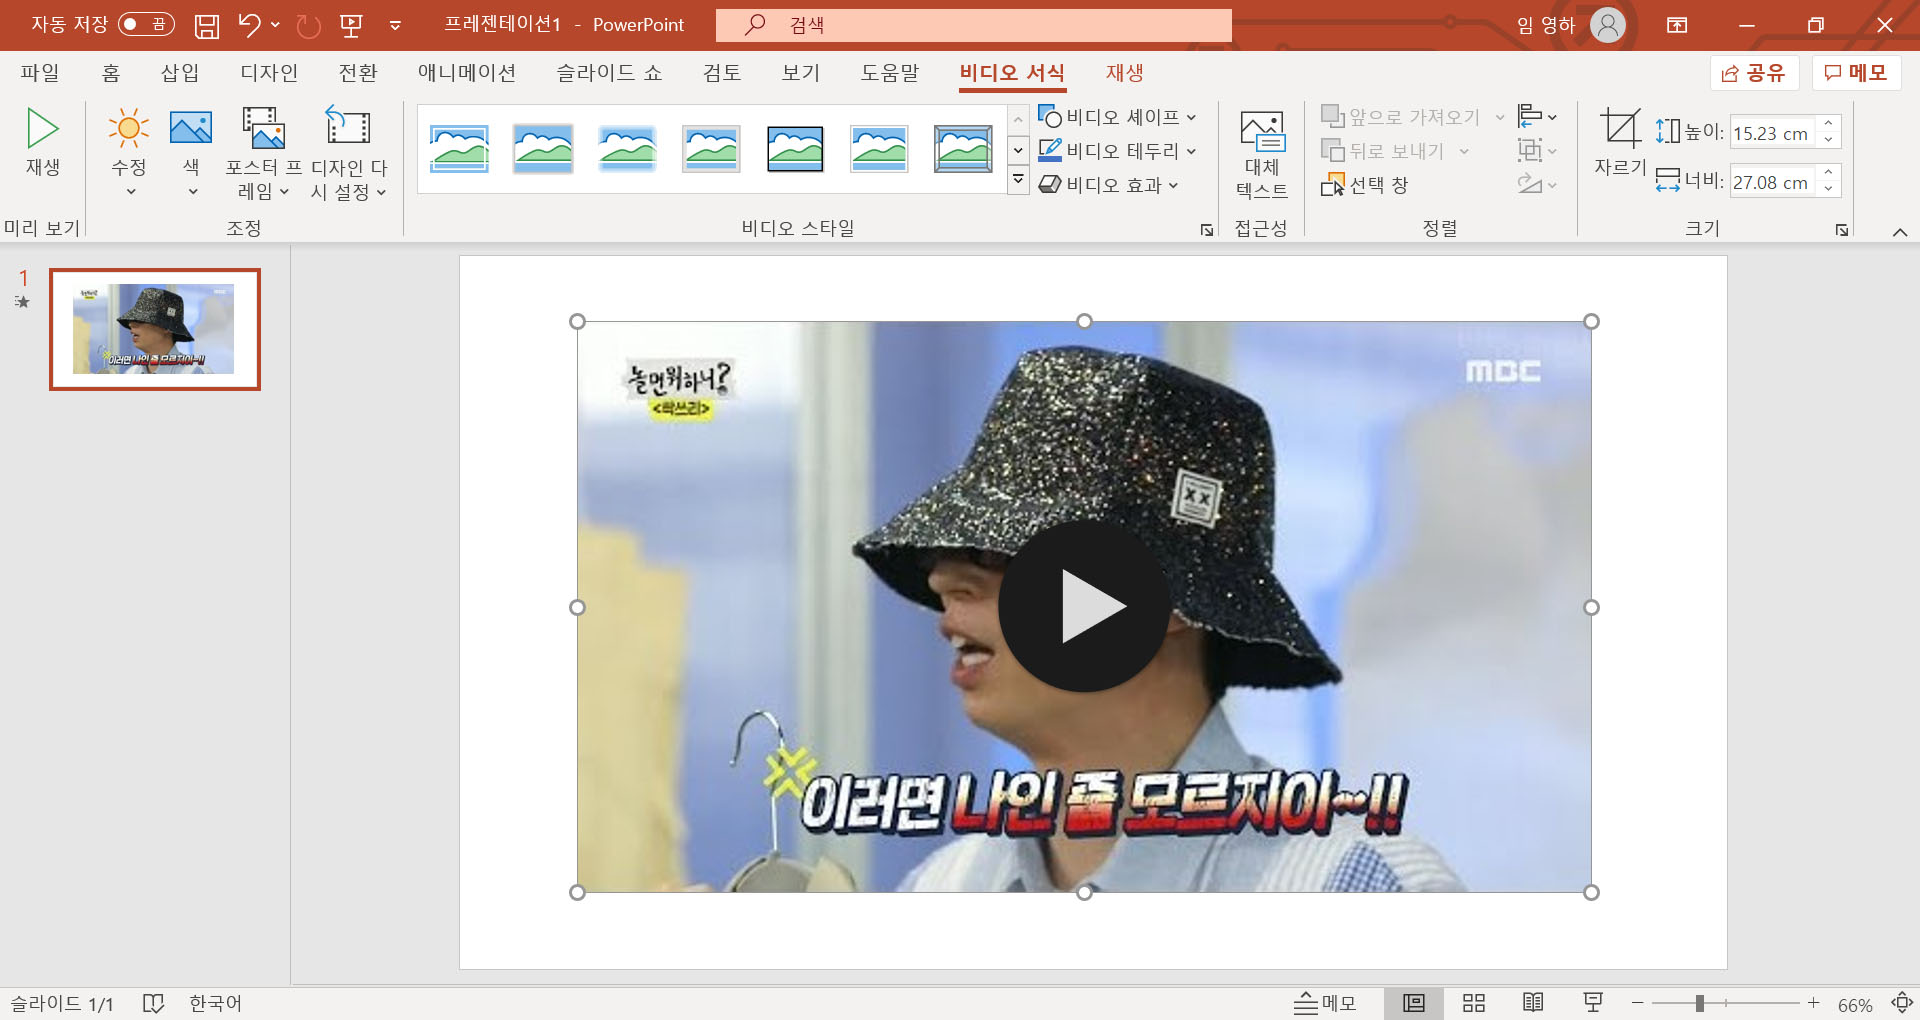Switch to Slide Sorter view
Screen dimensions: 1920x1020
tap(1474, 1003)
